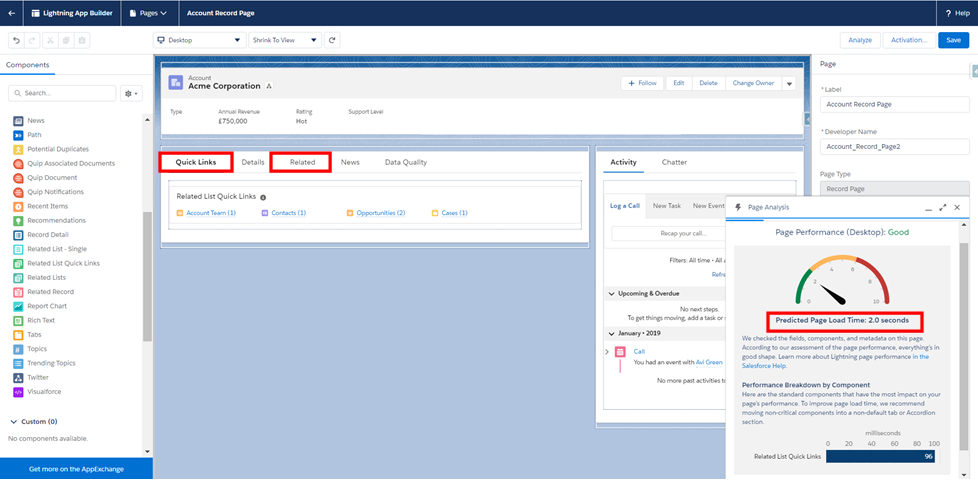The image size is (978, 480).
Task: Select Related List Quick Links component icon
Action: click(x=18, y=264)
